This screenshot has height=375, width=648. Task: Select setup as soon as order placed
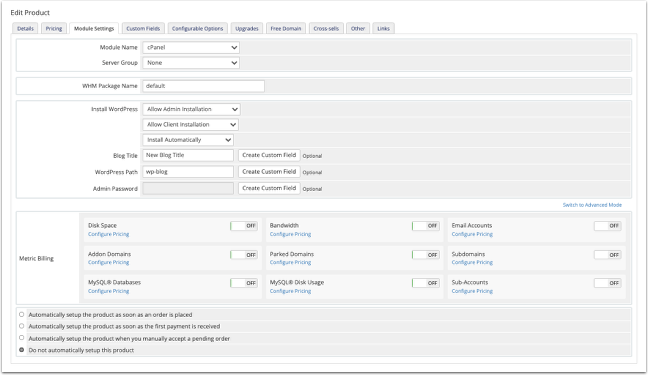[21, 315]
